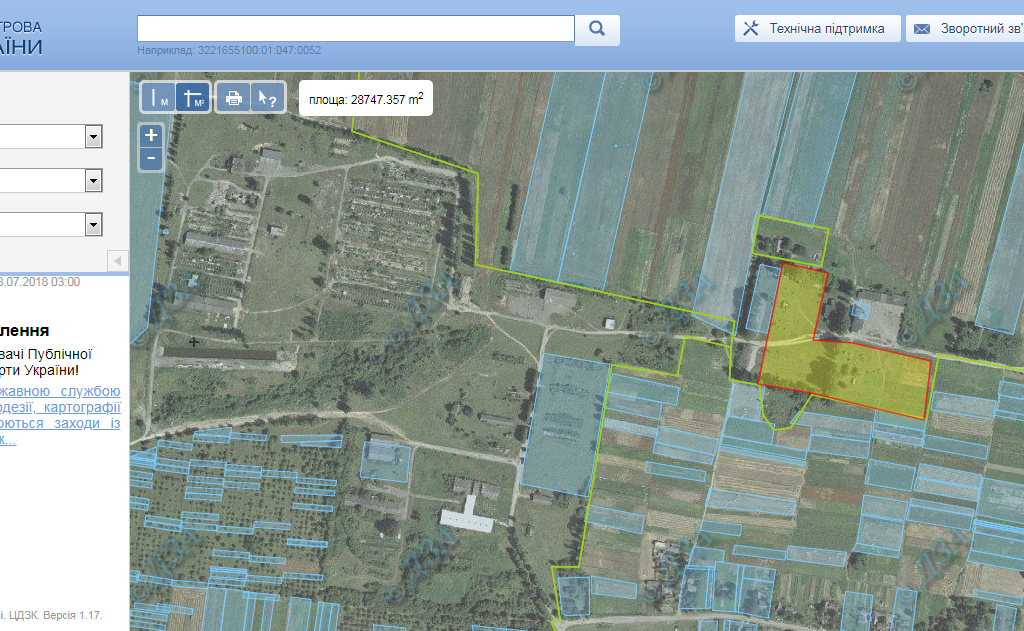Viewport: 1024px width, 631px height.
Task: Focus the cadastral number search field
Action: coord(355,29)
